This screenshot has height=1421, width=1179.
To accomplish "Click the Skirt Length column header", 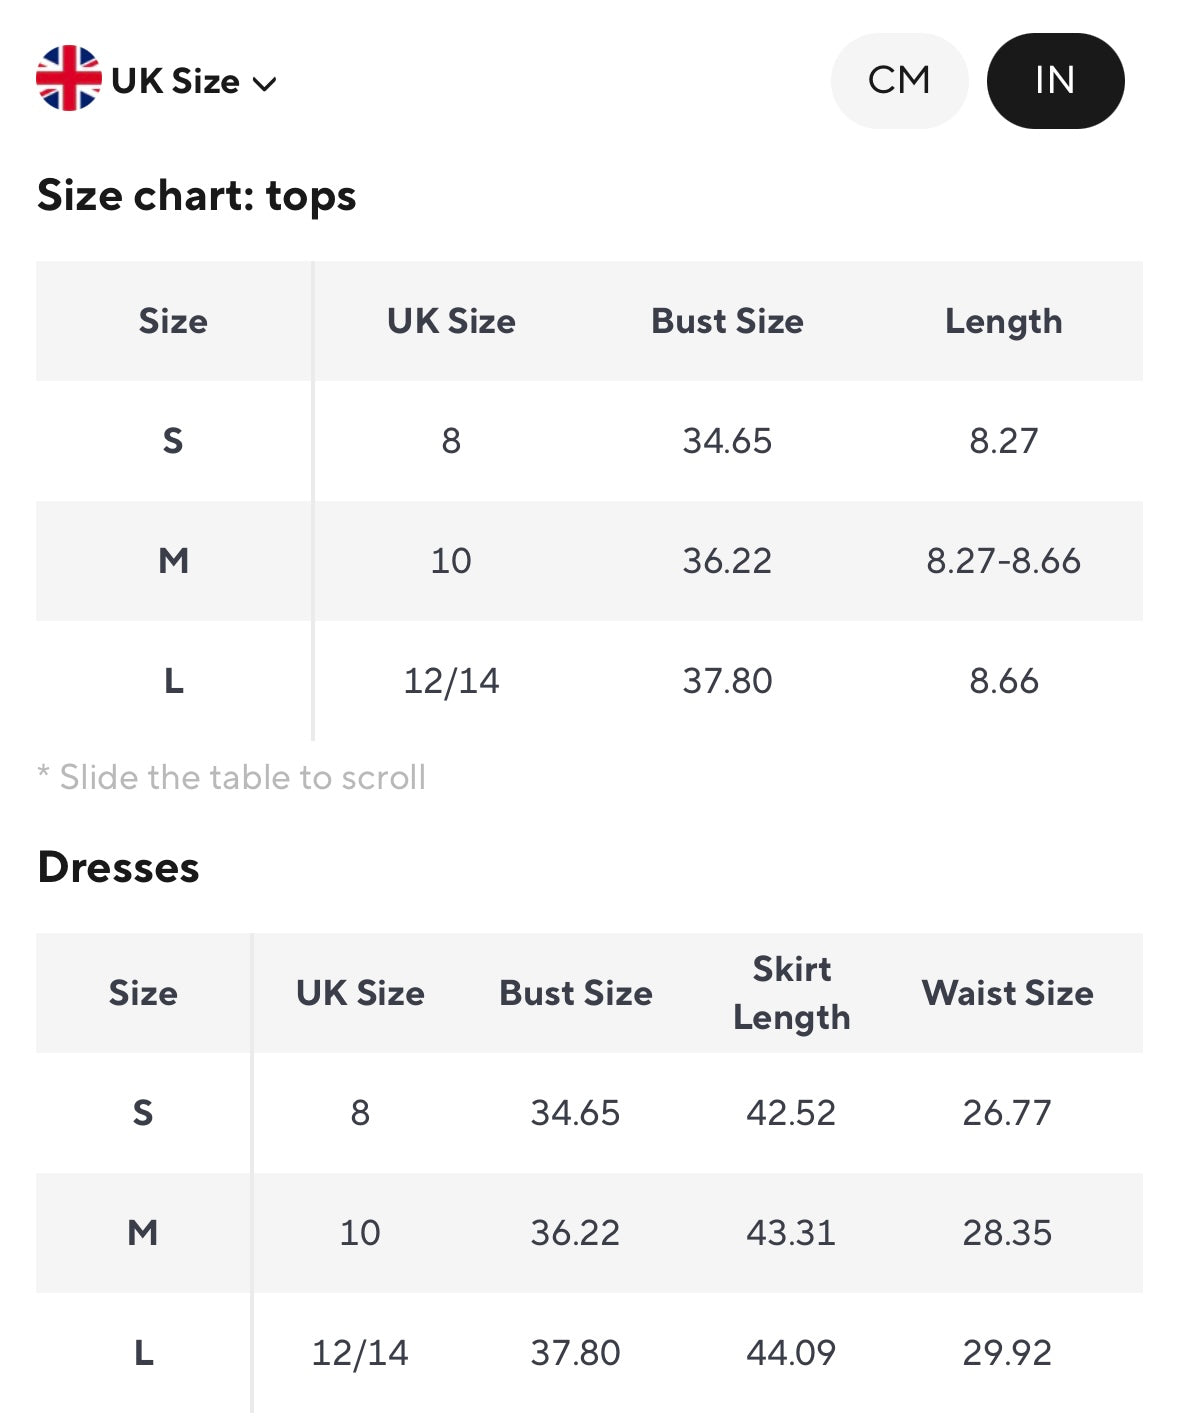I will click(x=791, y=993).
